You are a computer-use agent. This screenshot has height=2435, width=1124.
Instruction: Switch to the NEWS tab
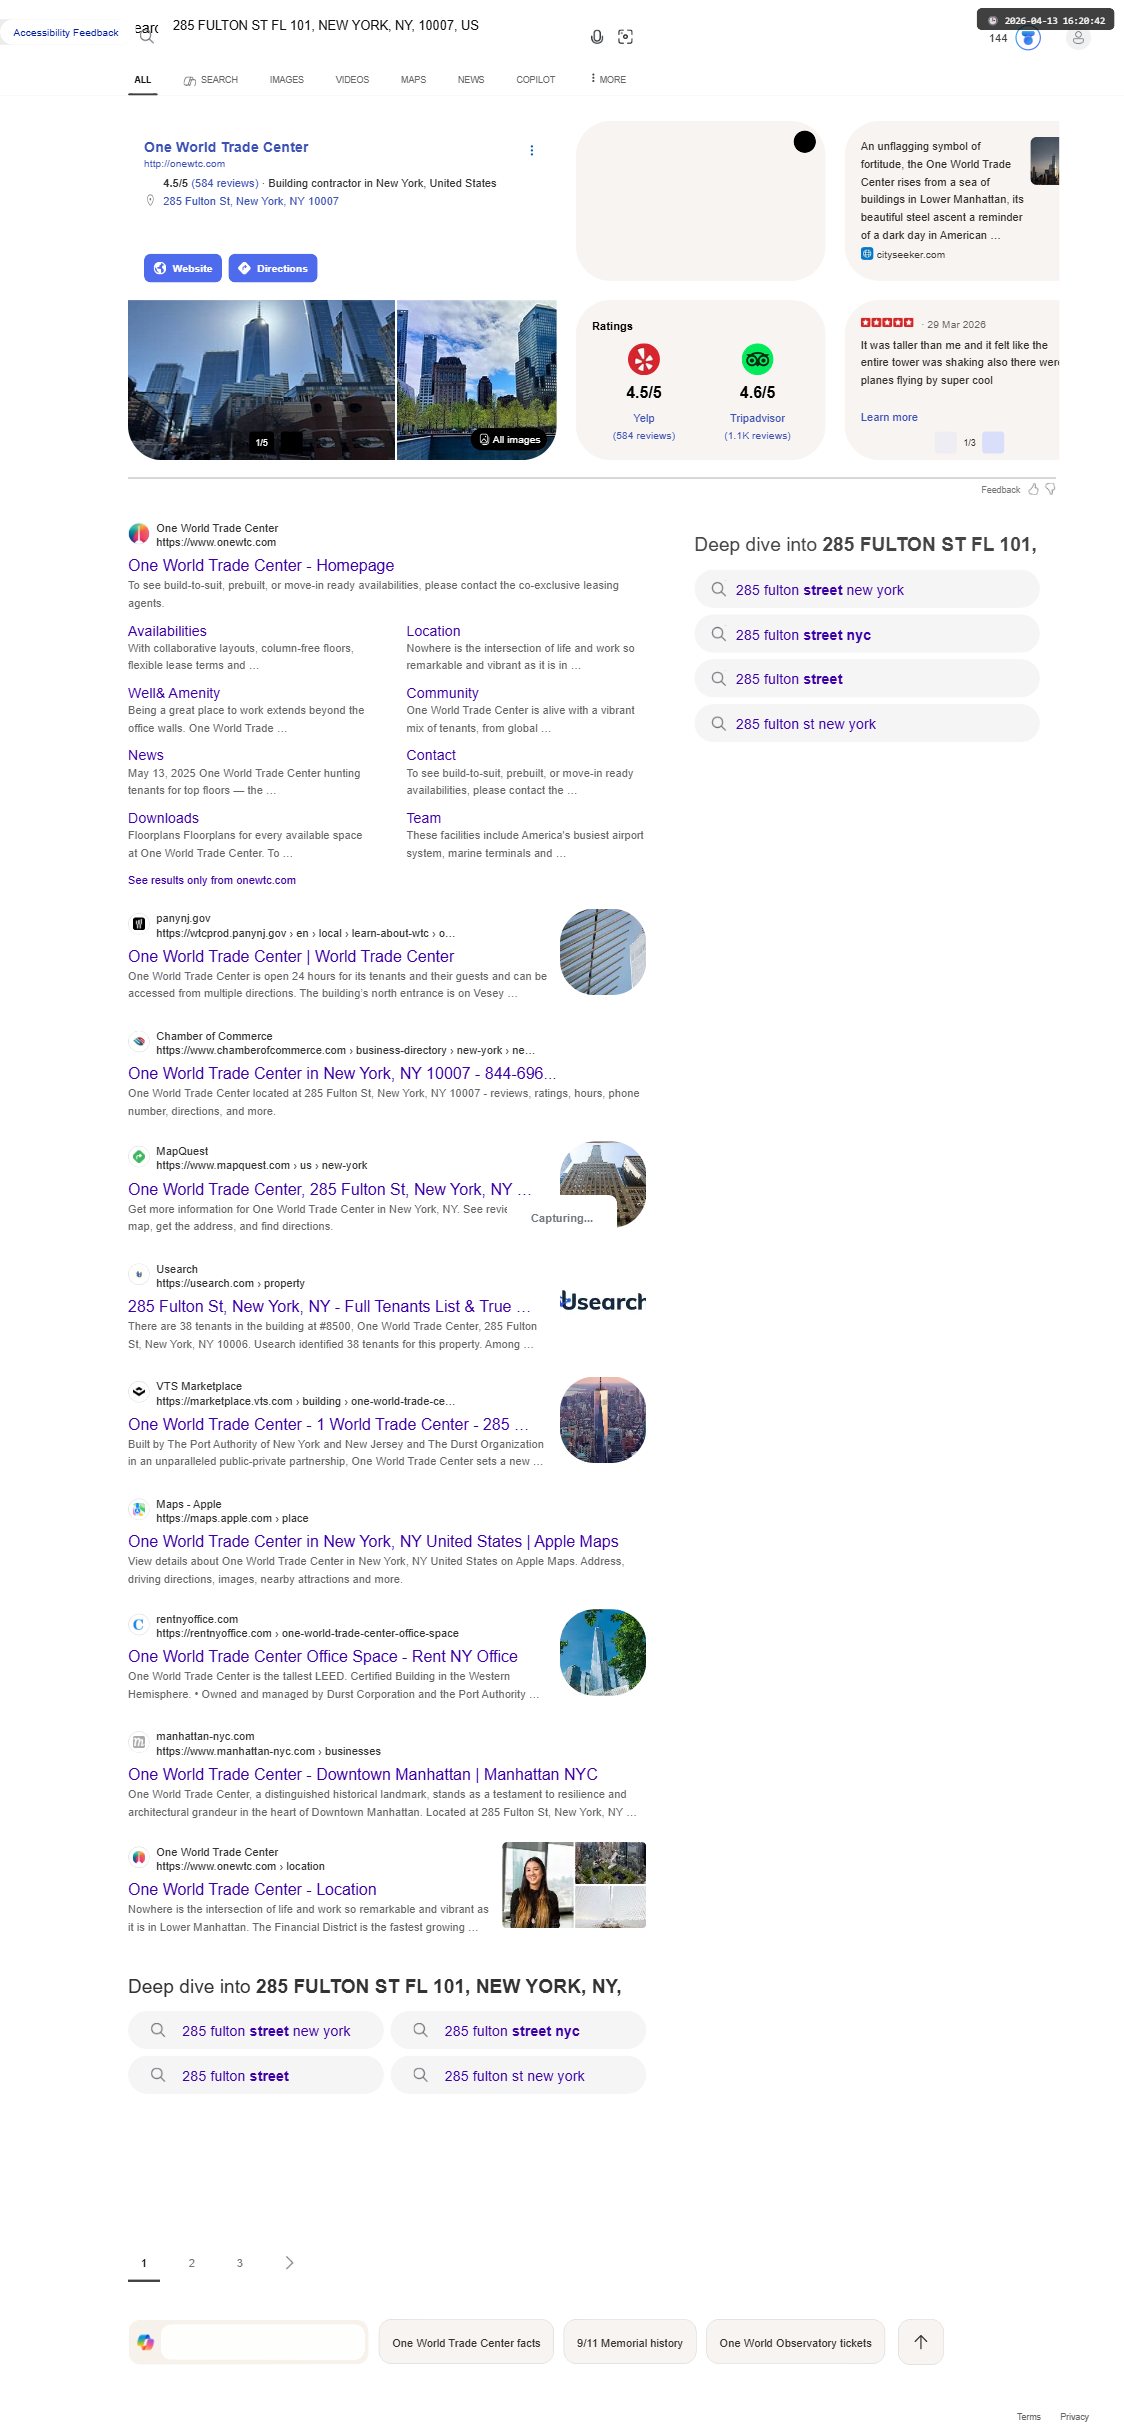point(471,80)
